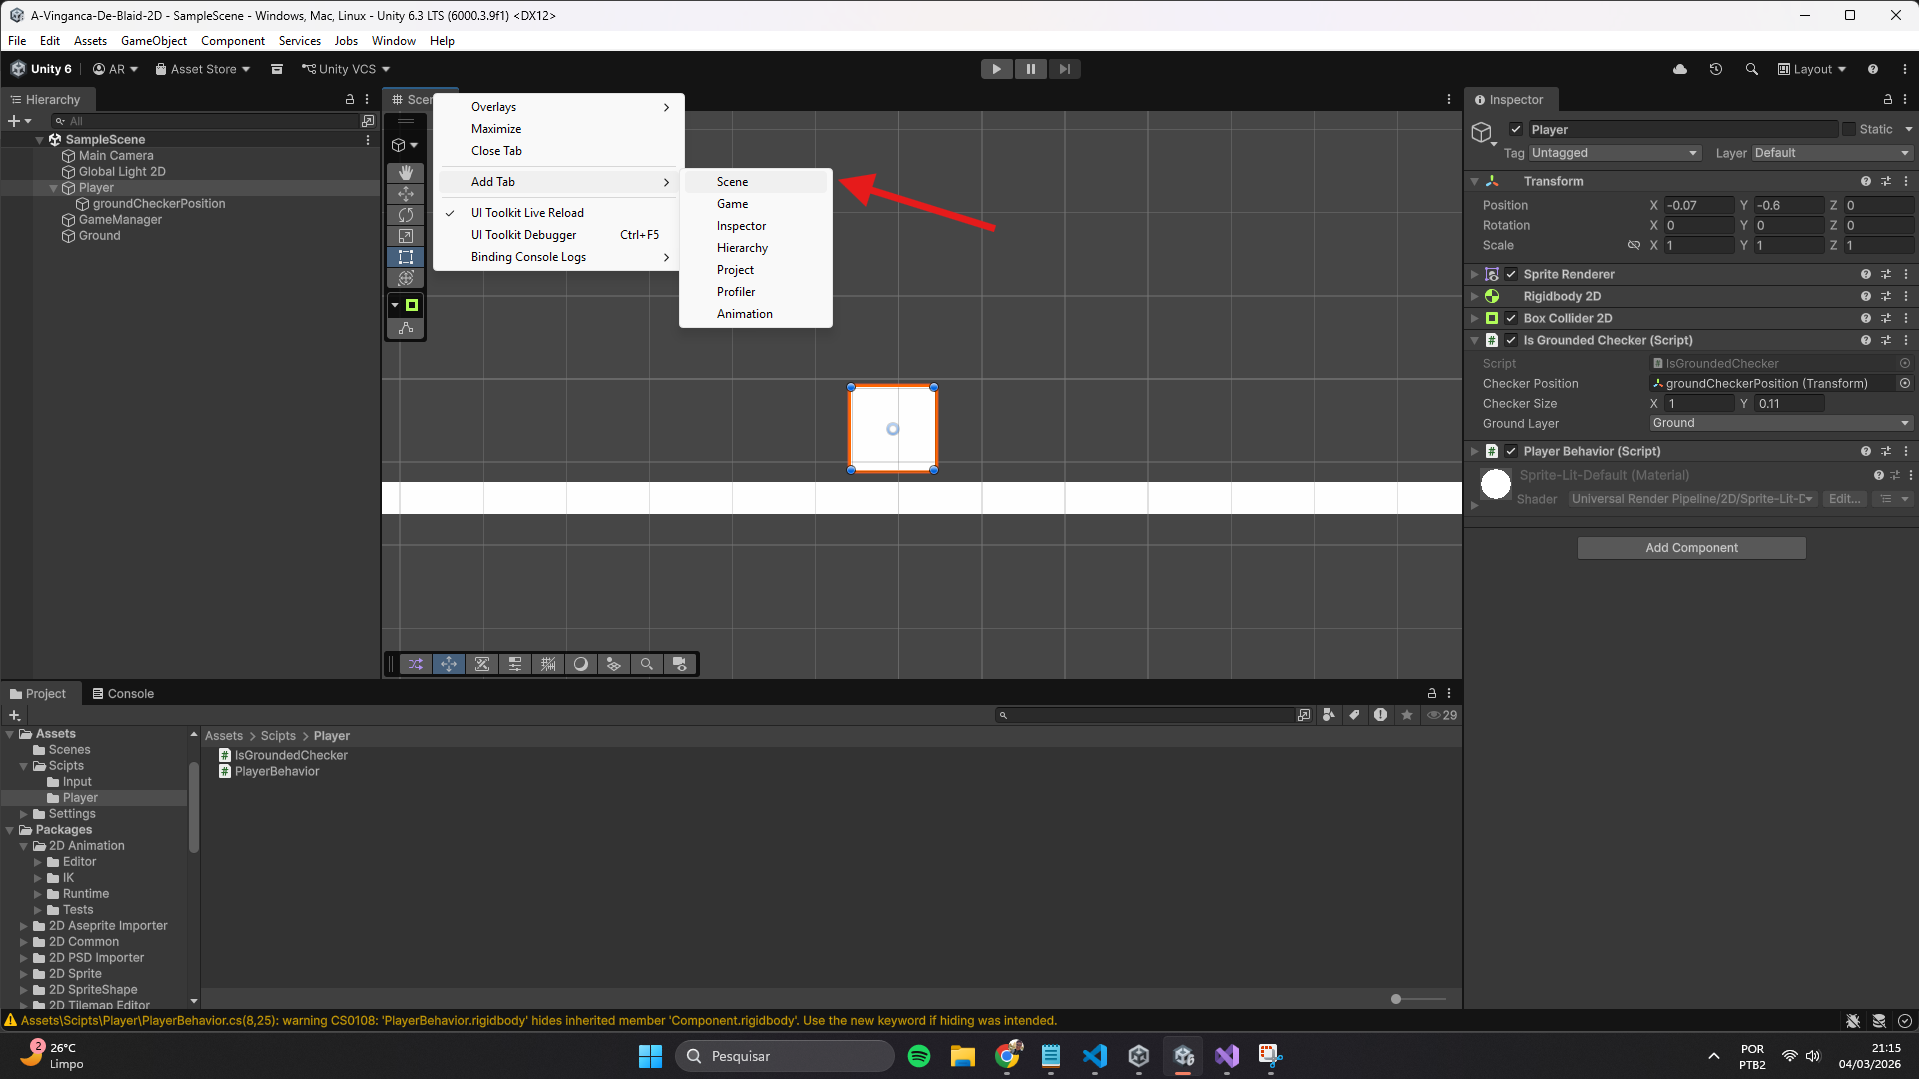1919x1079 pixels.
Task: Toggle the Player object active checkbox
Action: pos(1516,129)
